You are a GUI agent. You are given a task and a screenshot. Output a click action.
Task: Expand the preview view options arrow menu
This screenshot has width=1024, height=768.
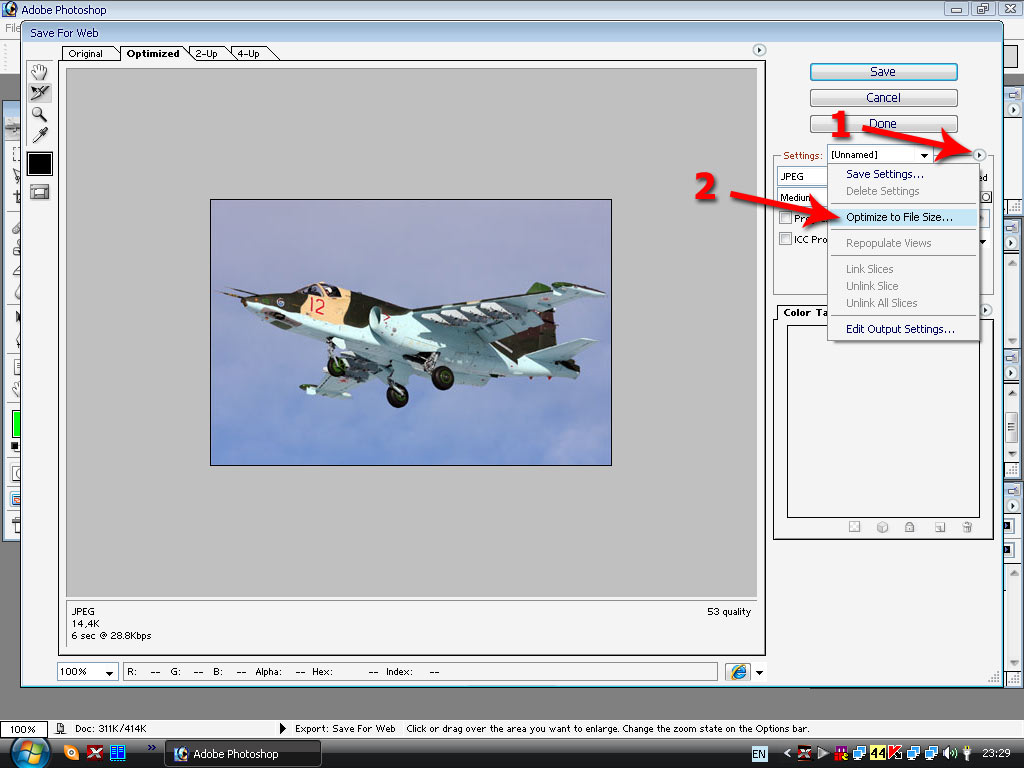pyautogui.click(x=758, y=50)
